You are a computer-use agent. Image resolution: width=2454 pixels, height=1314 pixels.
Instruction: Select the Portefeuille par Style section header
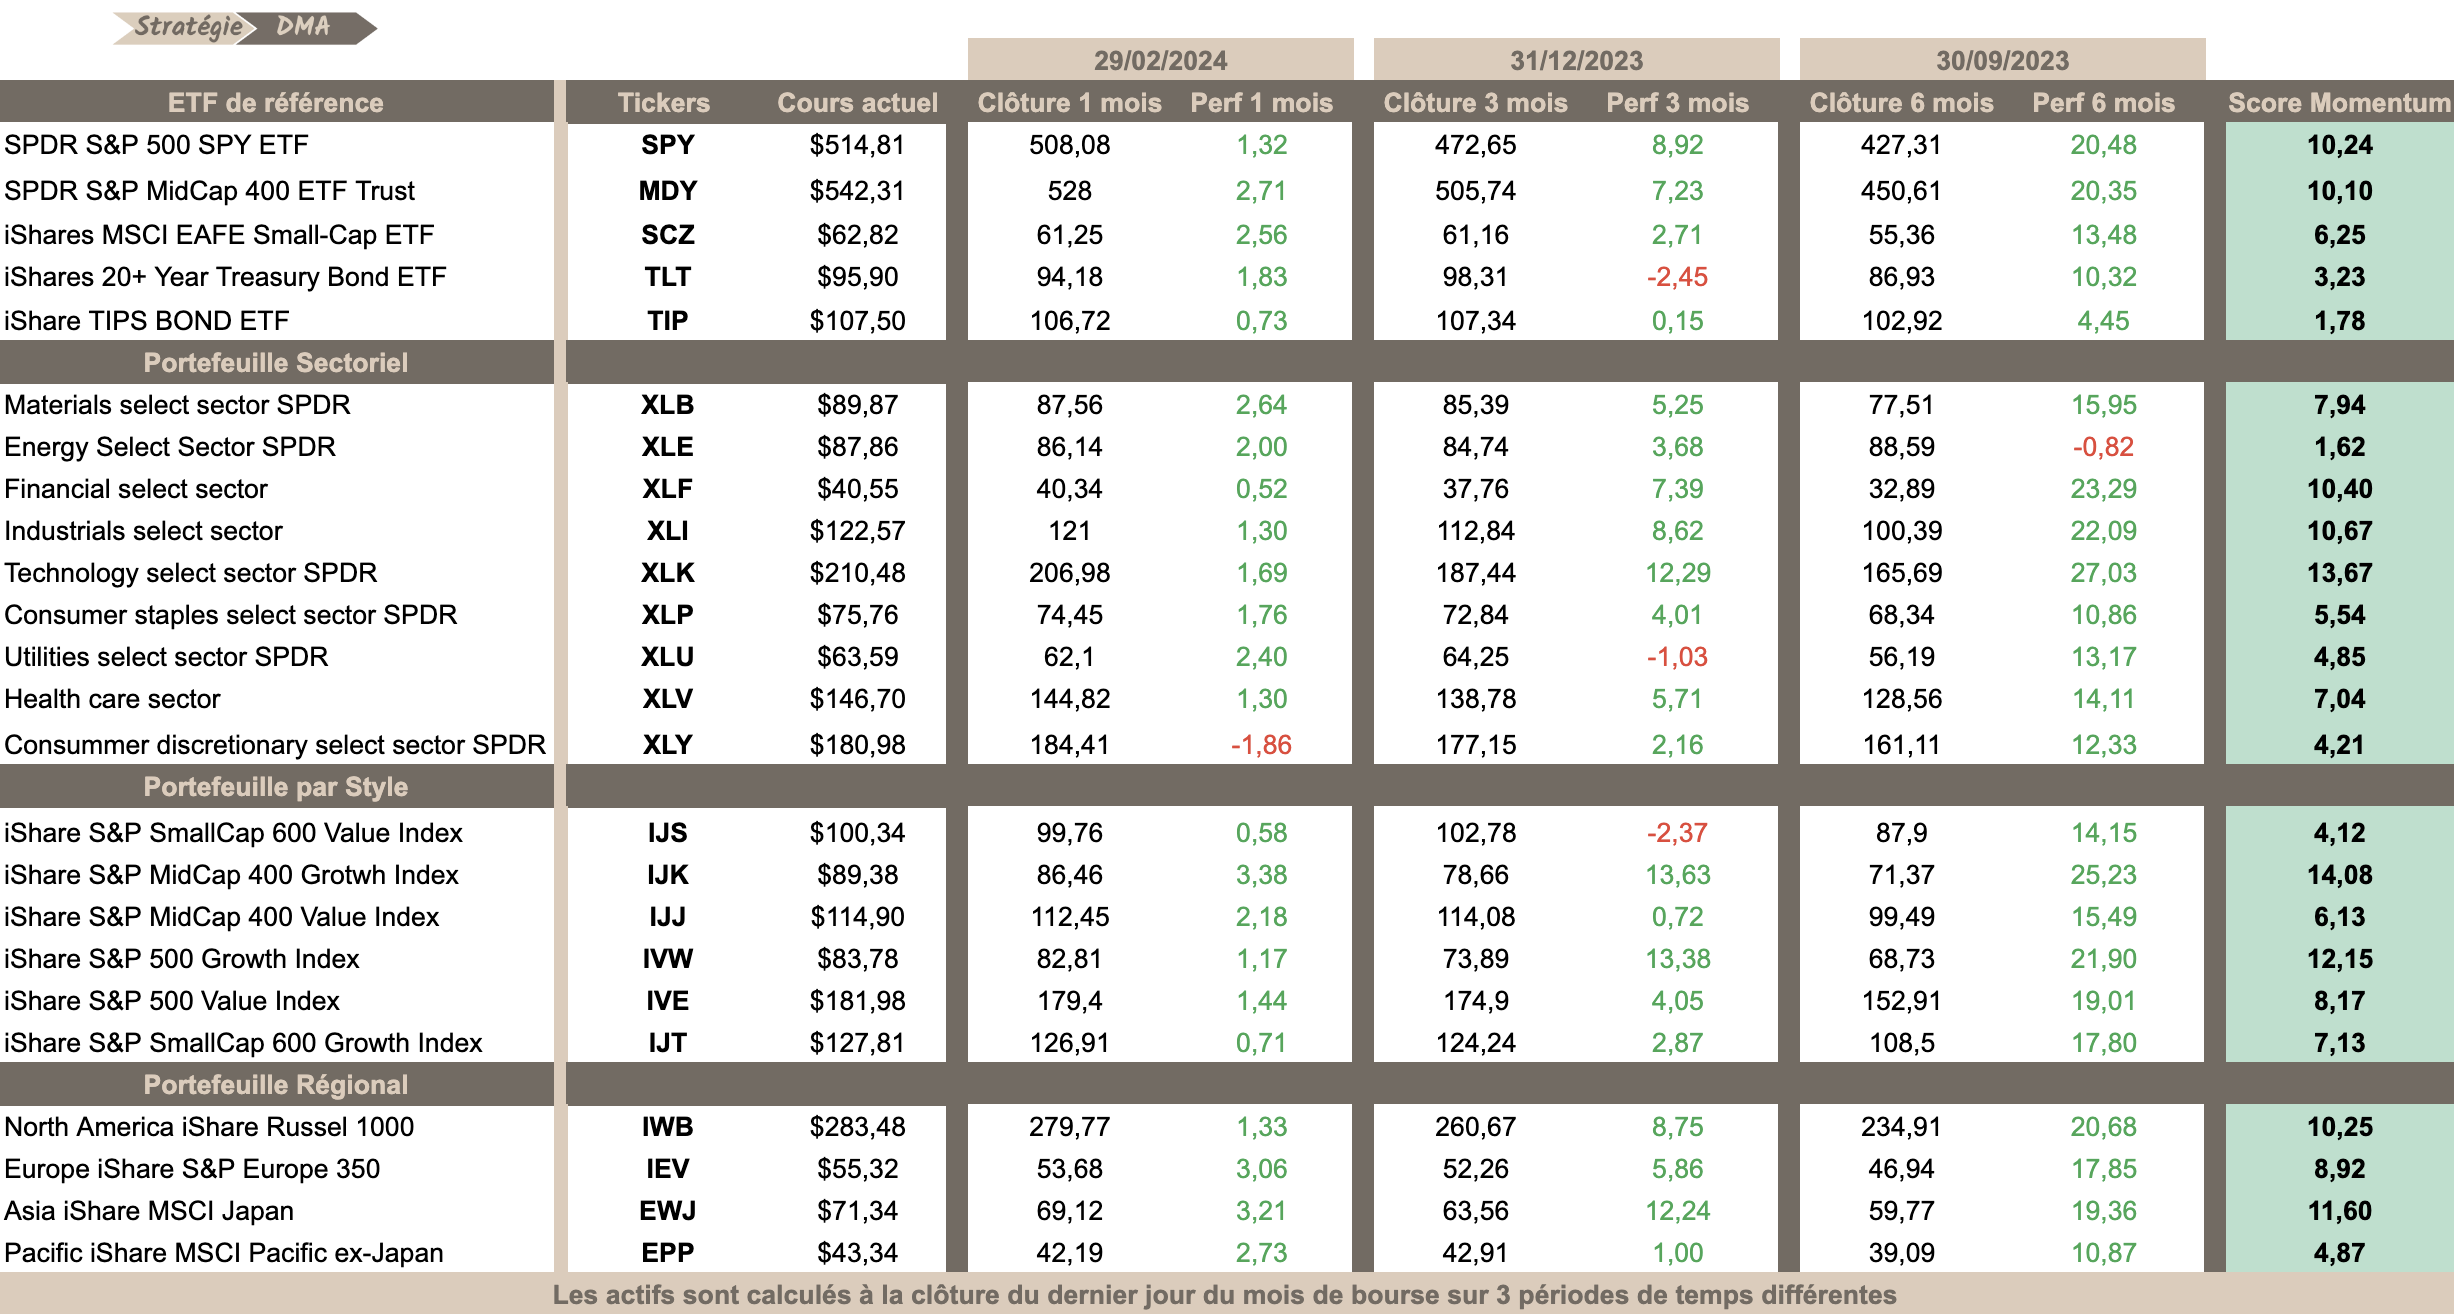(x=276, y=786)
